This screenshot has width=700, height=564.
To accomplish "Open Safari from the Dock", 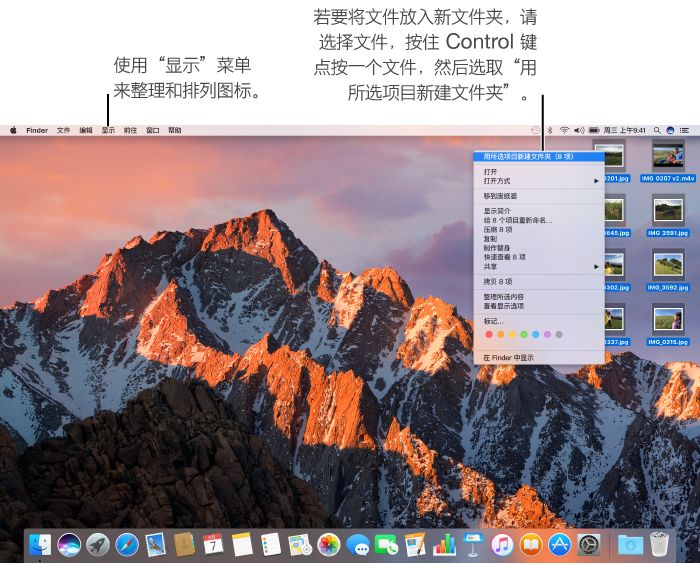I will coord(126,545).
